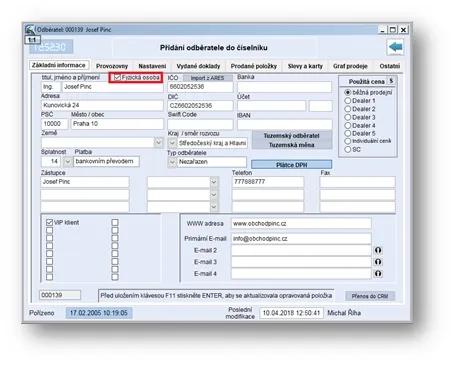The image size is (455, 366).
Task: Click the PSČ field 10000
Action: pyautogui.click(x=54, y=124)
